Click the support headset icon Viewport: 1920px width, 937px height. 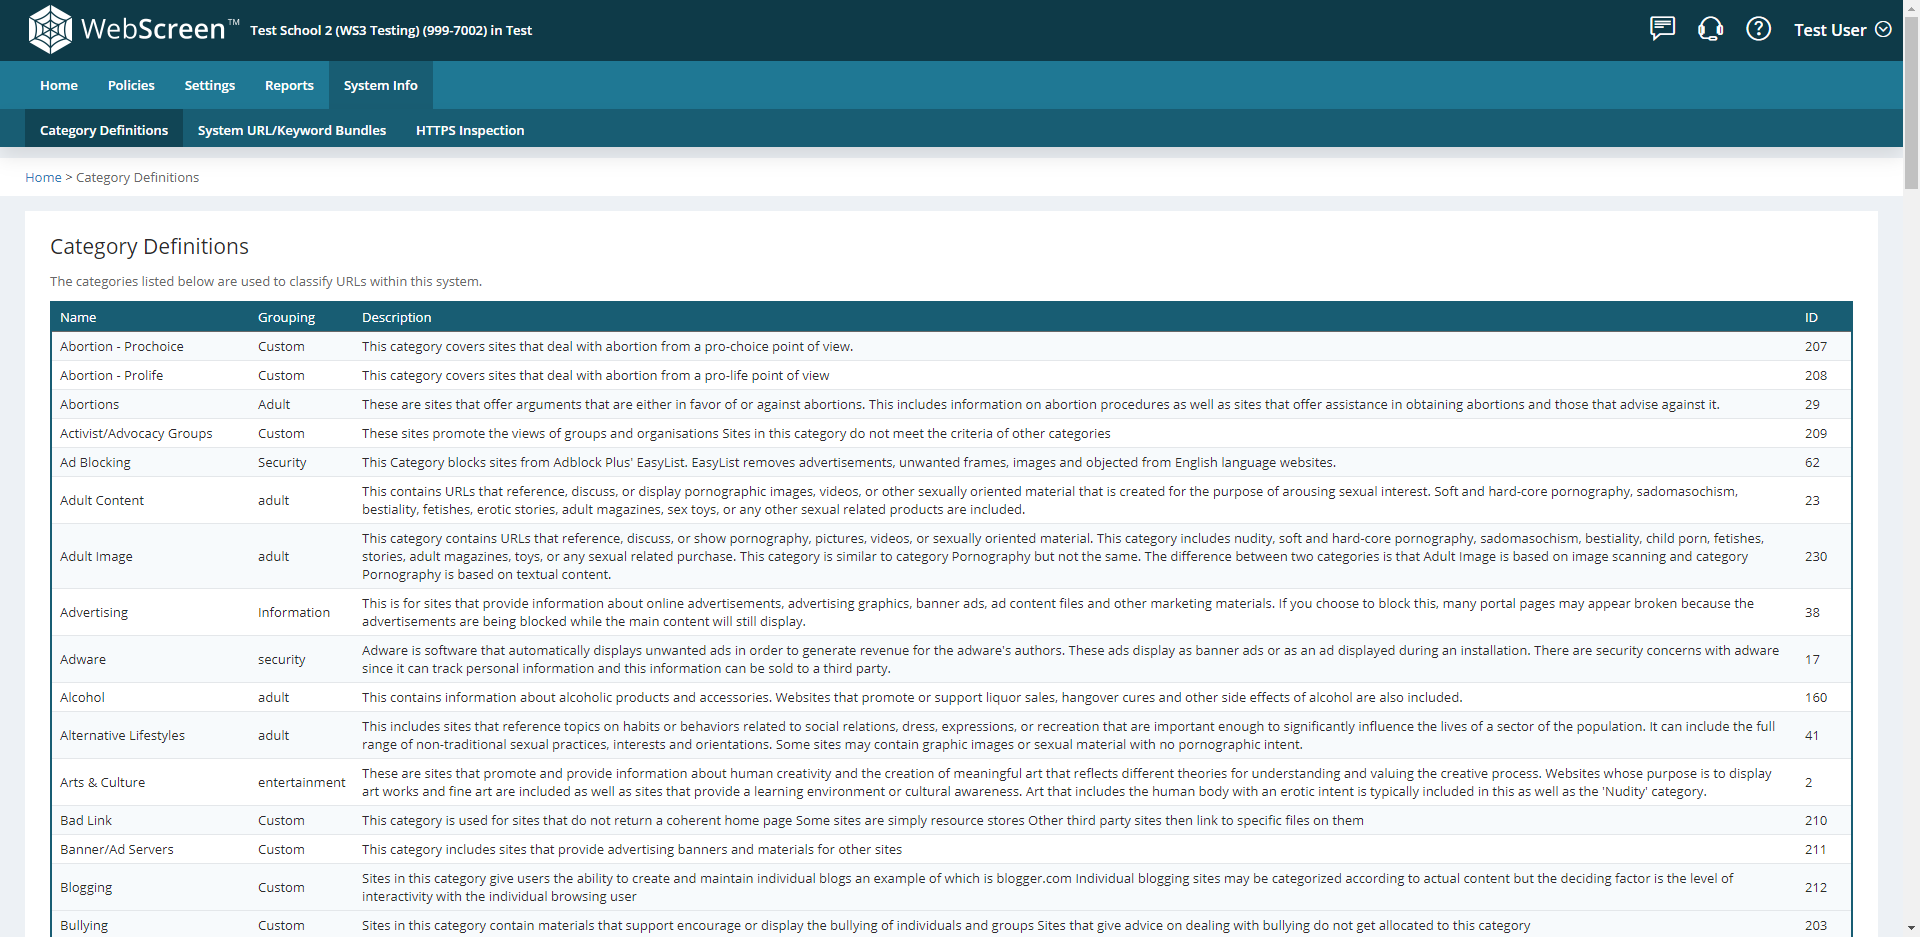(1710, 29)
